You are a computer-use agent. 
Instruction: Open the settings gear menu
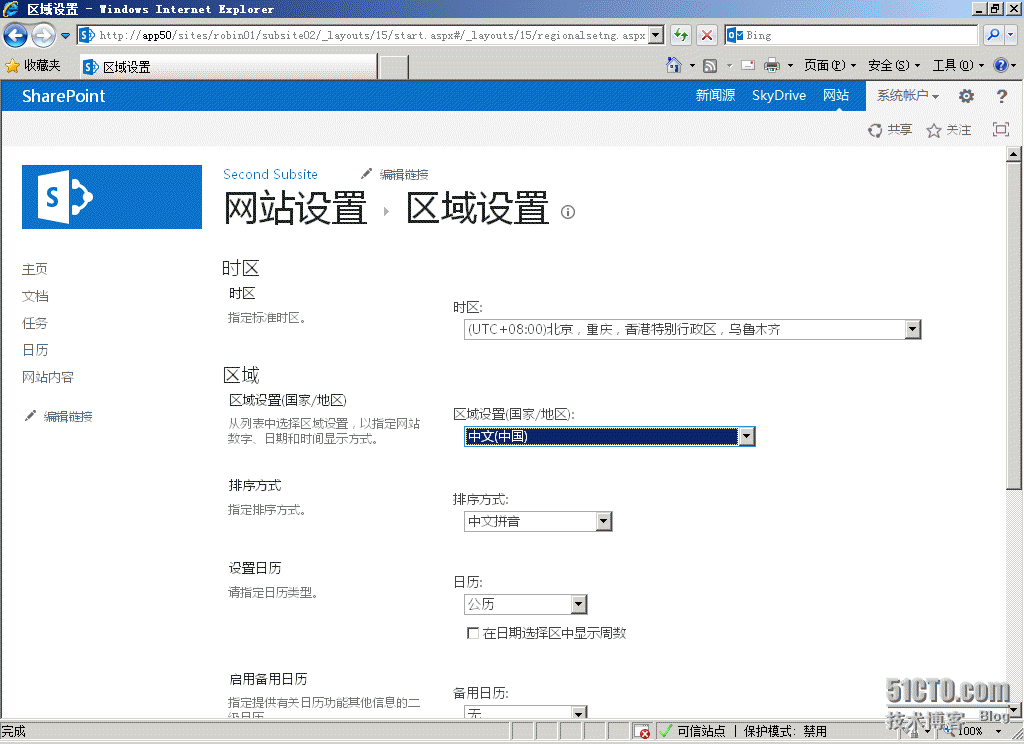966,96
